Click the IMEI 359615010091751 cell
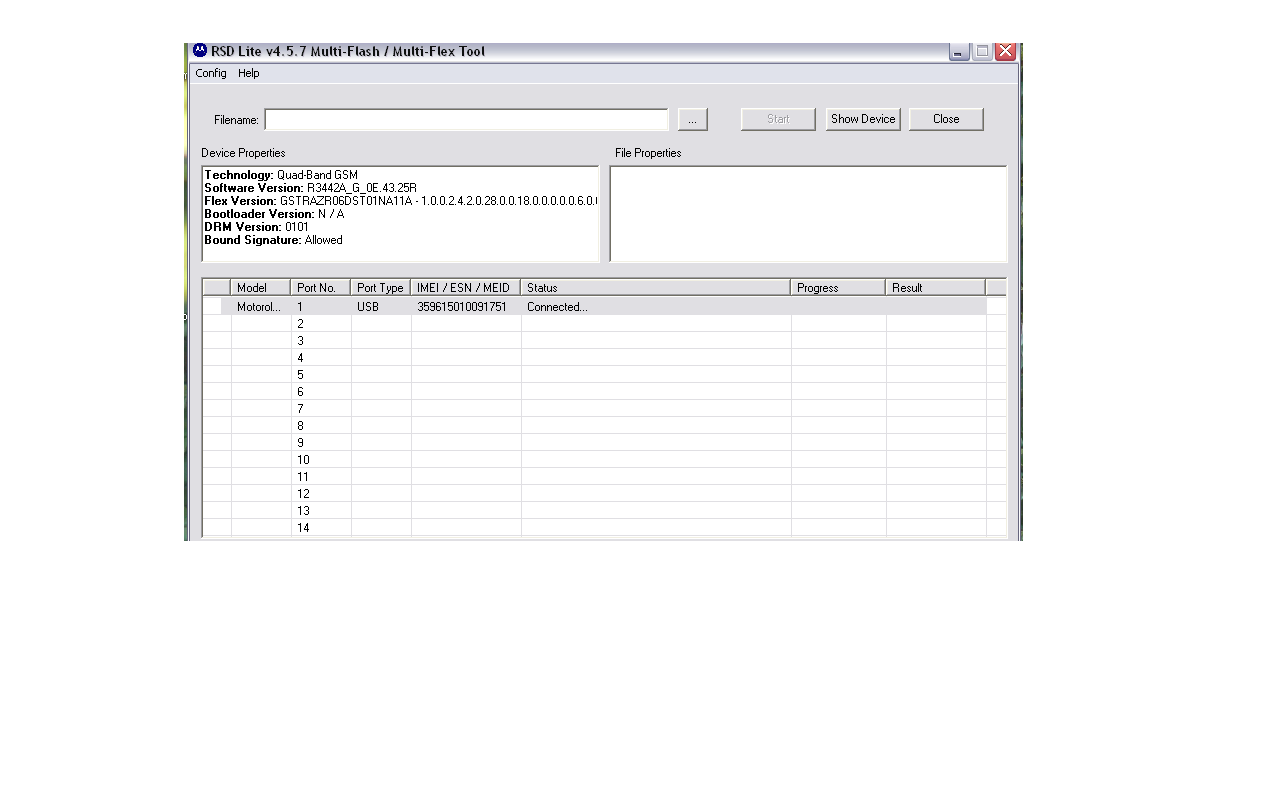 coord(466,307)
